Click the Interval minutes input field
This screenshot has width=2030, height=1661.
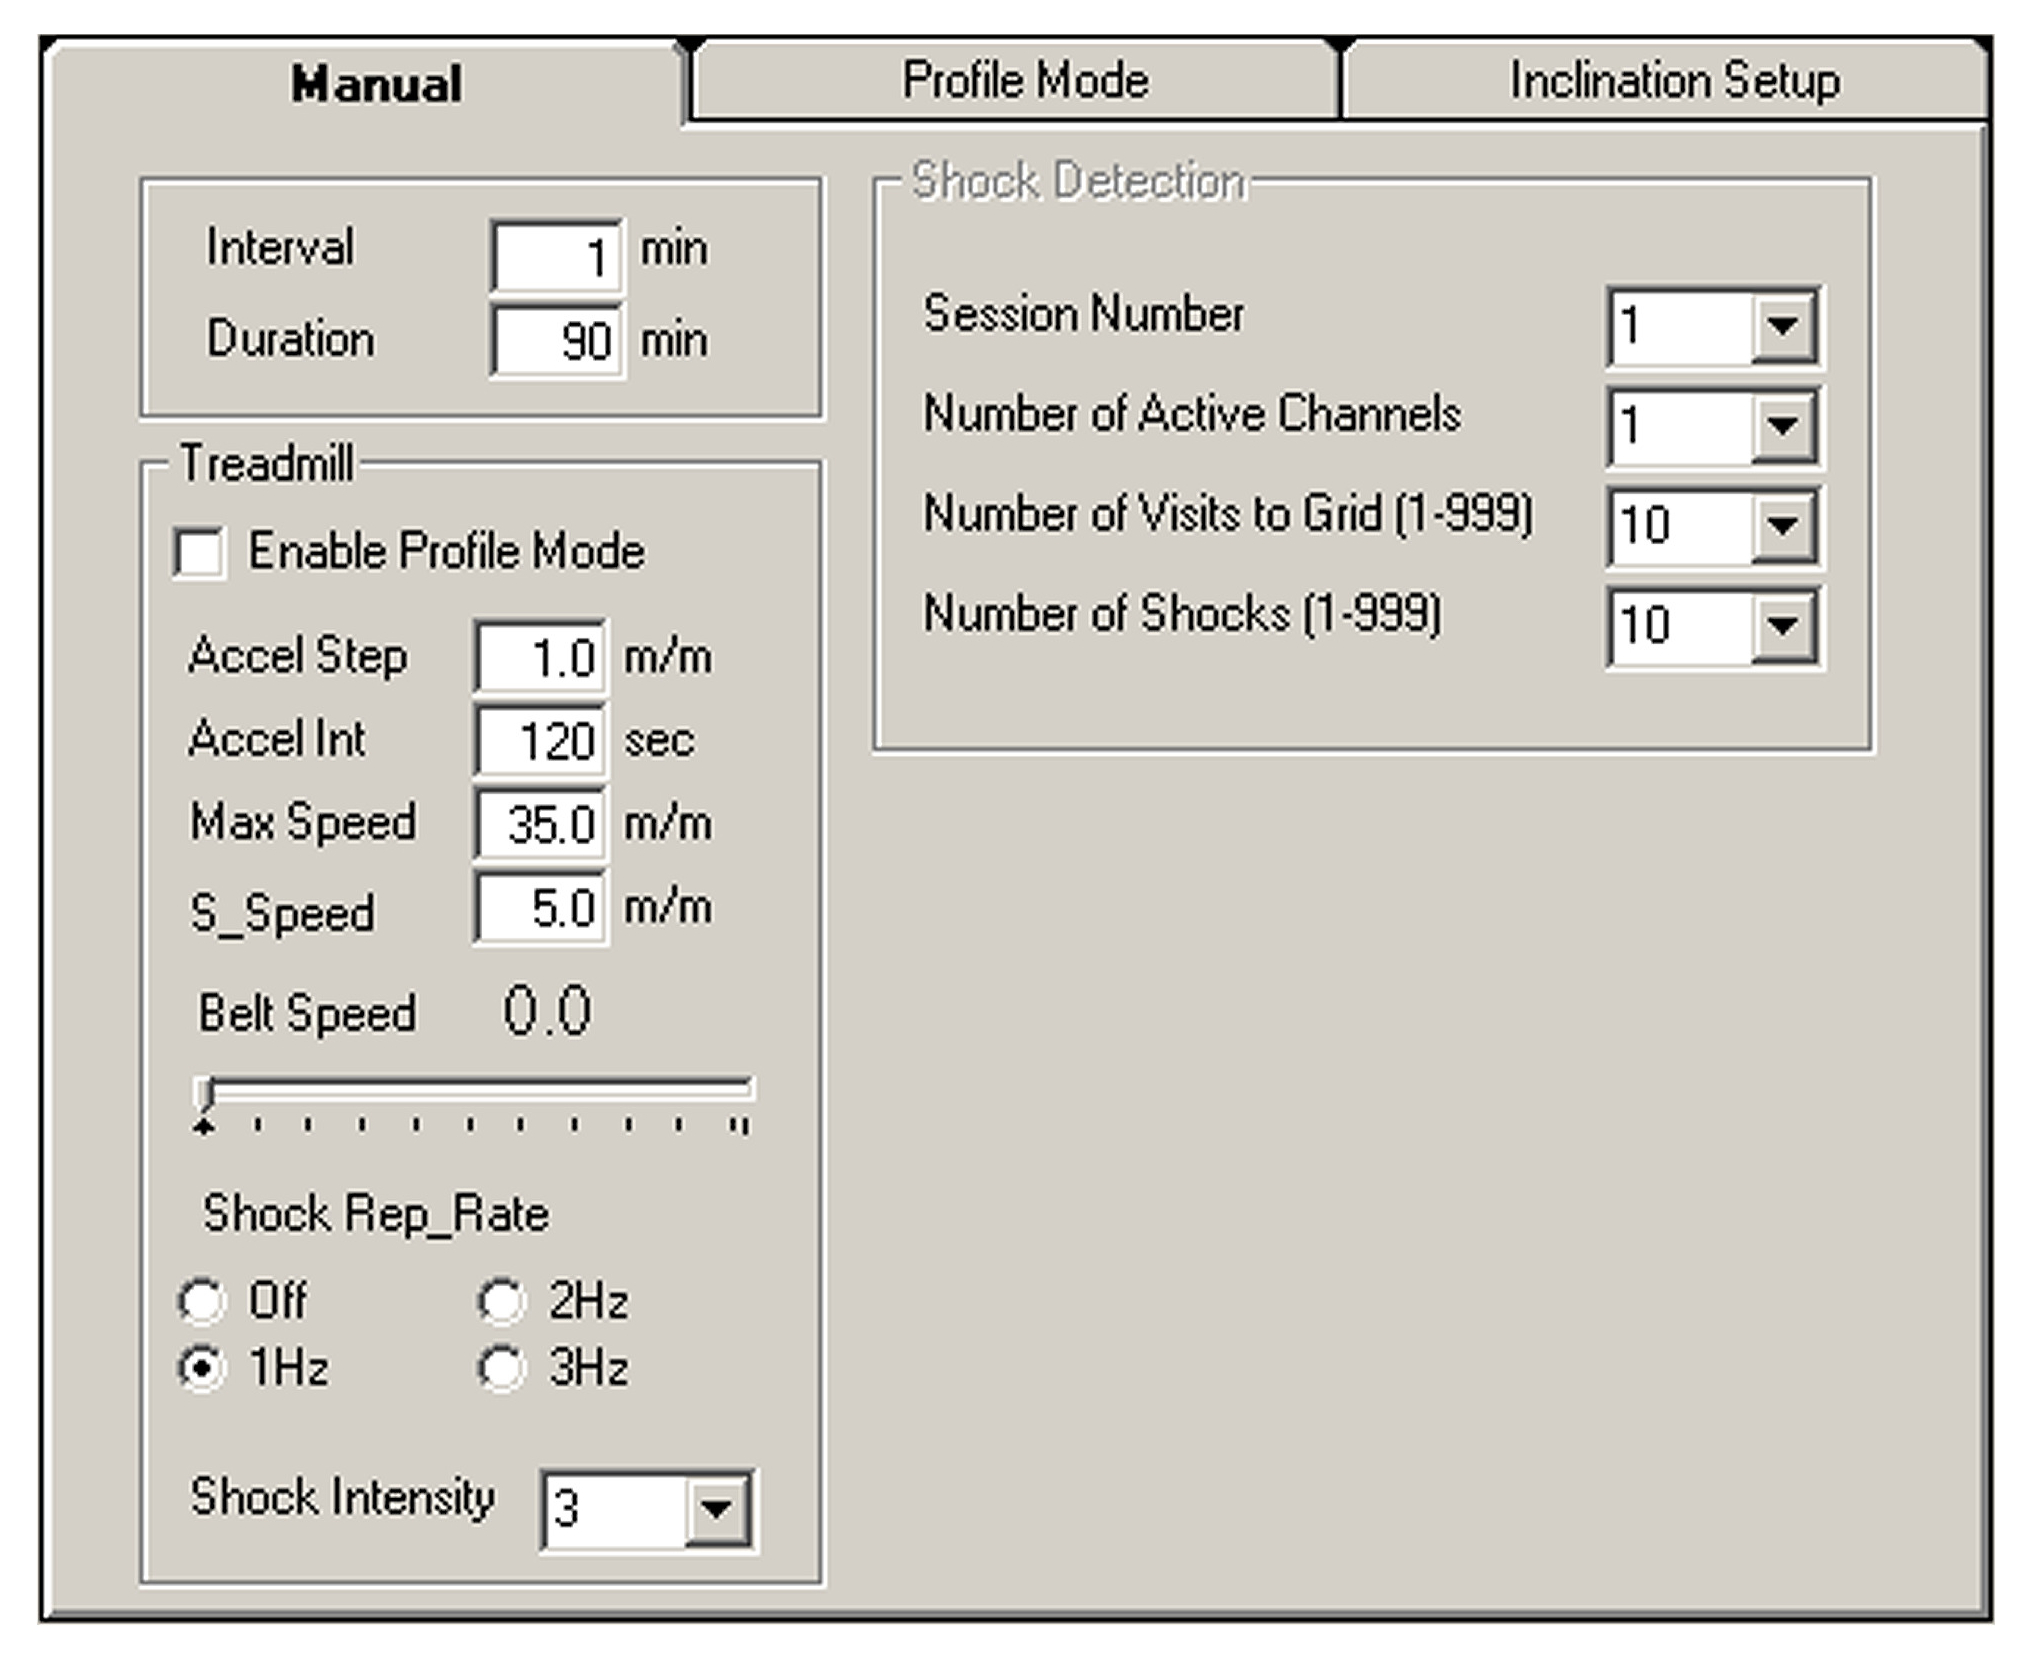(556, 256)
